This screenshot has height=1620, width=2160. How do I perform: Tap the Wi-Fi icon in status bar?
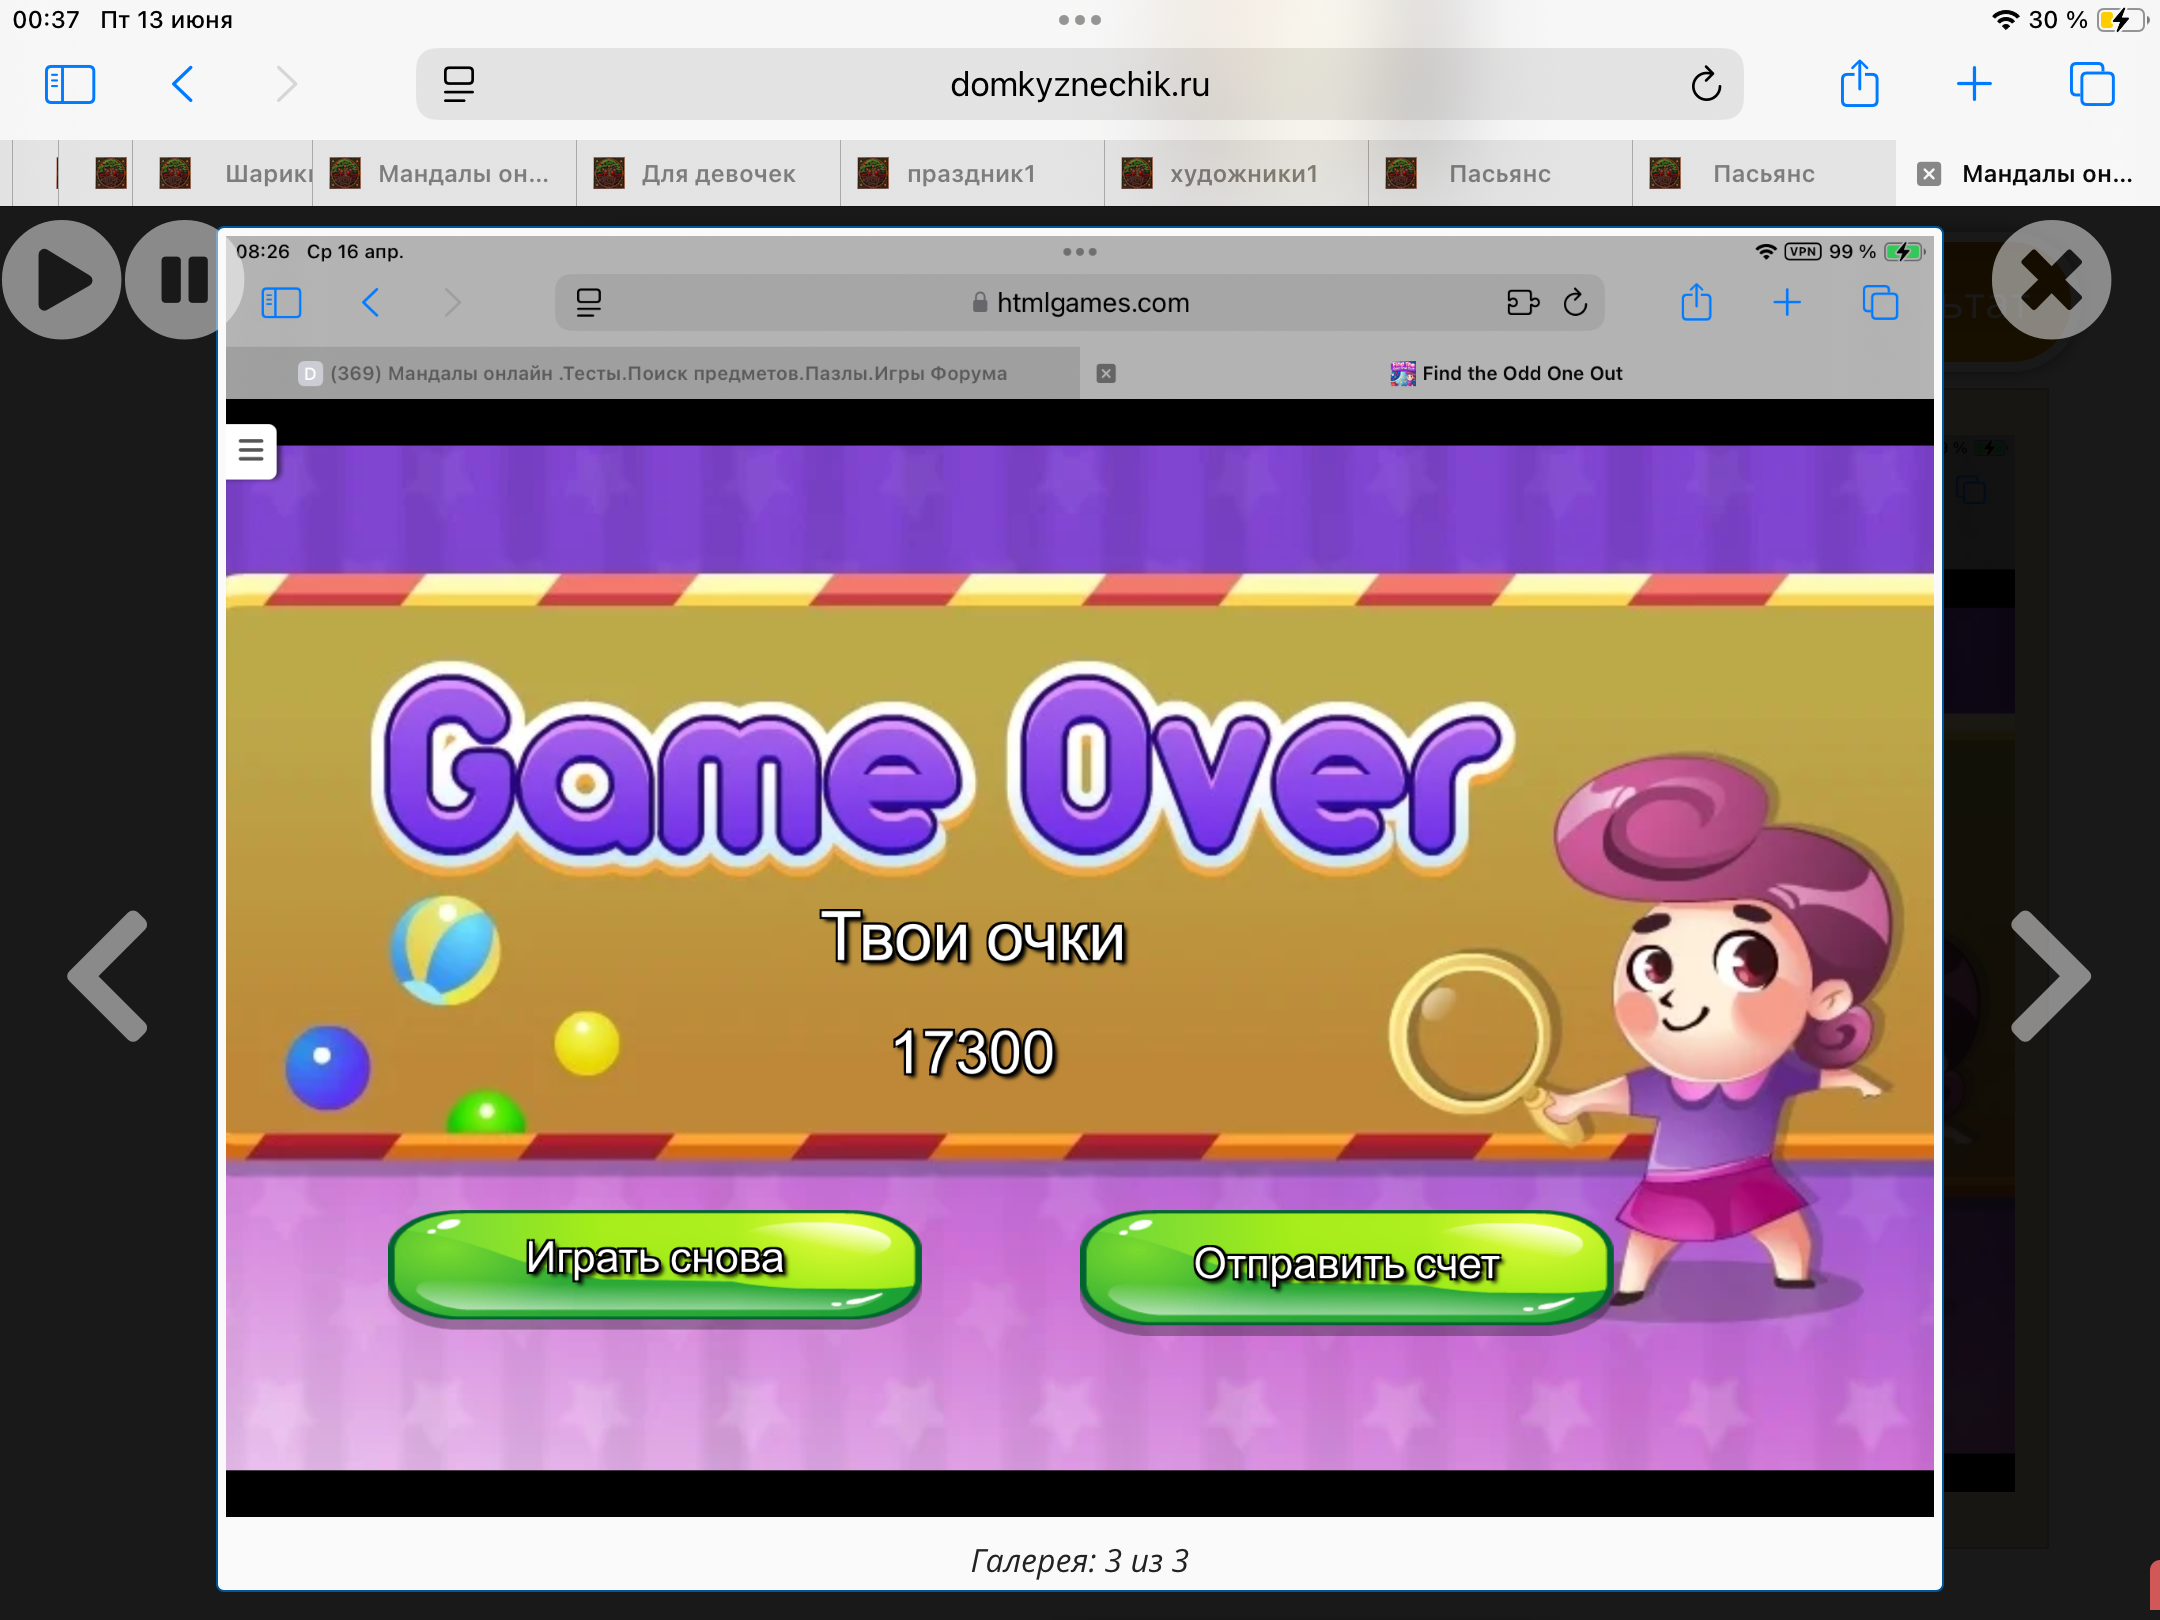[2006, 20]
